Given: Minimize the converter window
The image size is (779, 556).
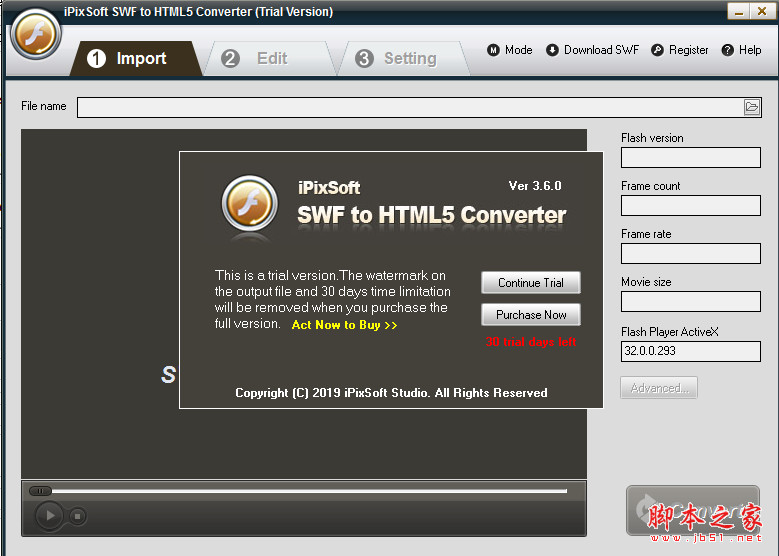Looking at the screenshot, I should tap(739, 11).
